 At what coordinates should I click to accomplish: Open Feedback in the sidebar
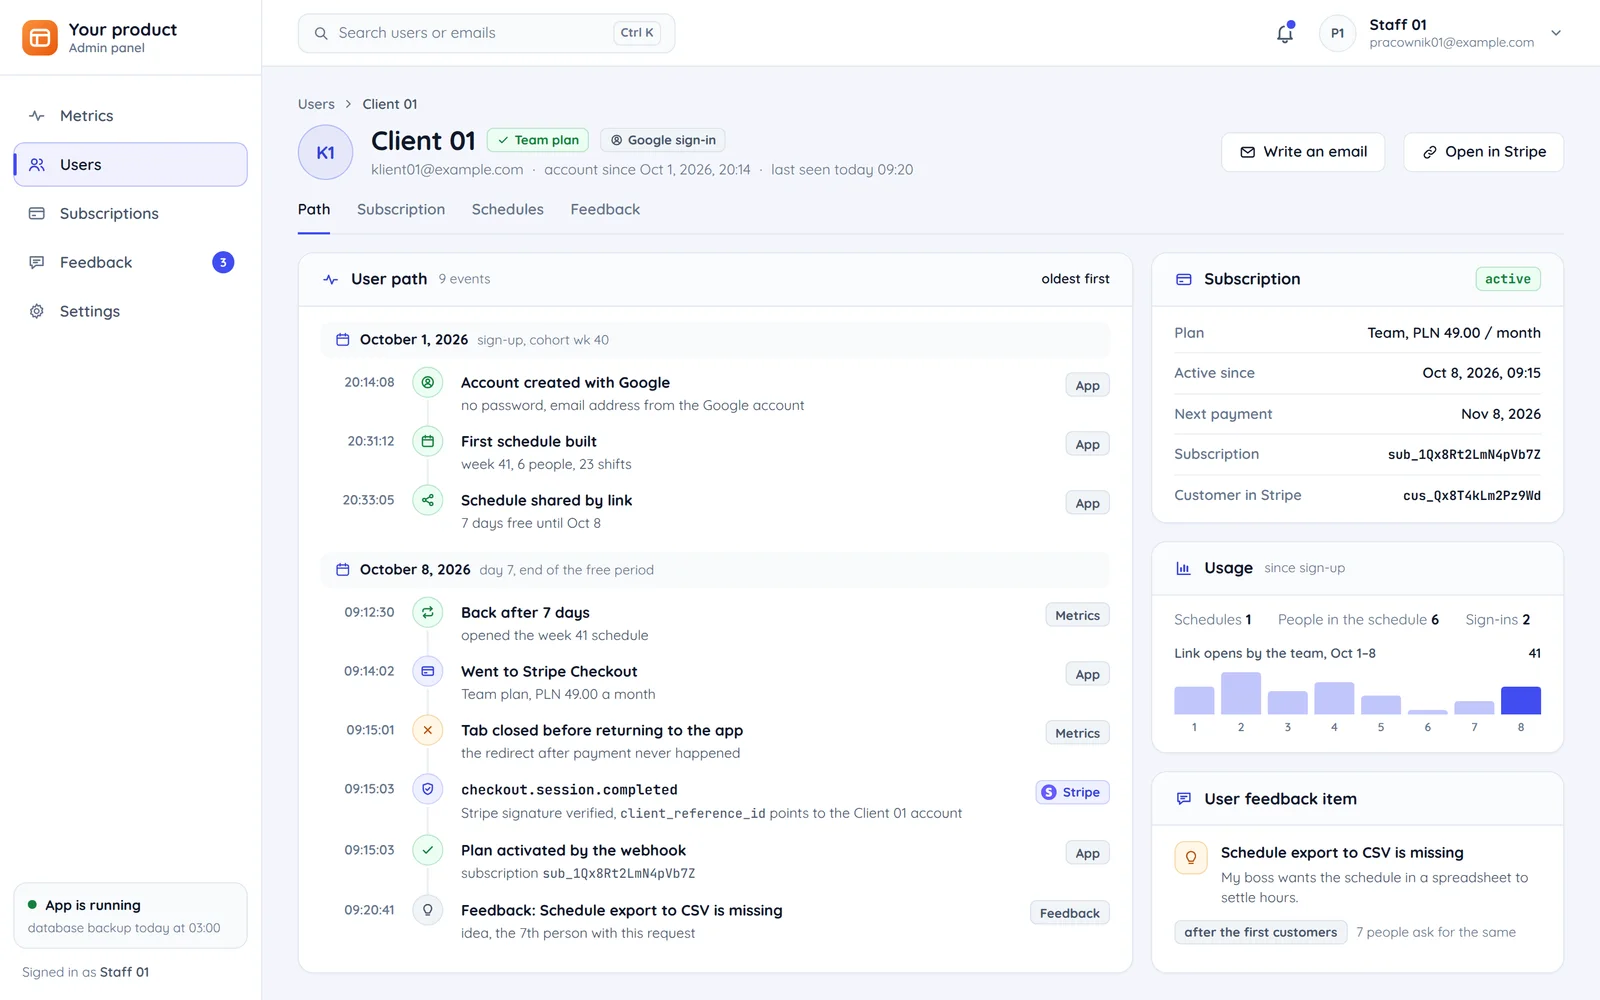tap(130, 263)
